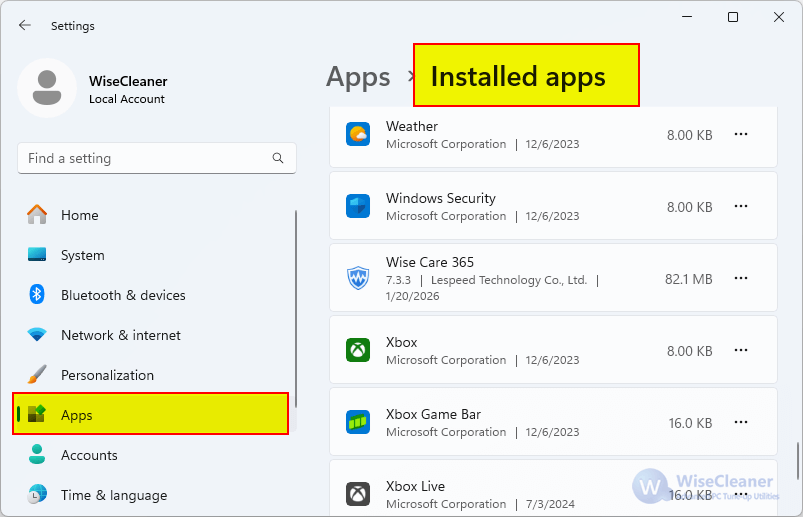Image resolution: width=803 pixels, height=517 pixels.
Task: Click the sidebar navigation scrollbar
Action: click(295, 309)
